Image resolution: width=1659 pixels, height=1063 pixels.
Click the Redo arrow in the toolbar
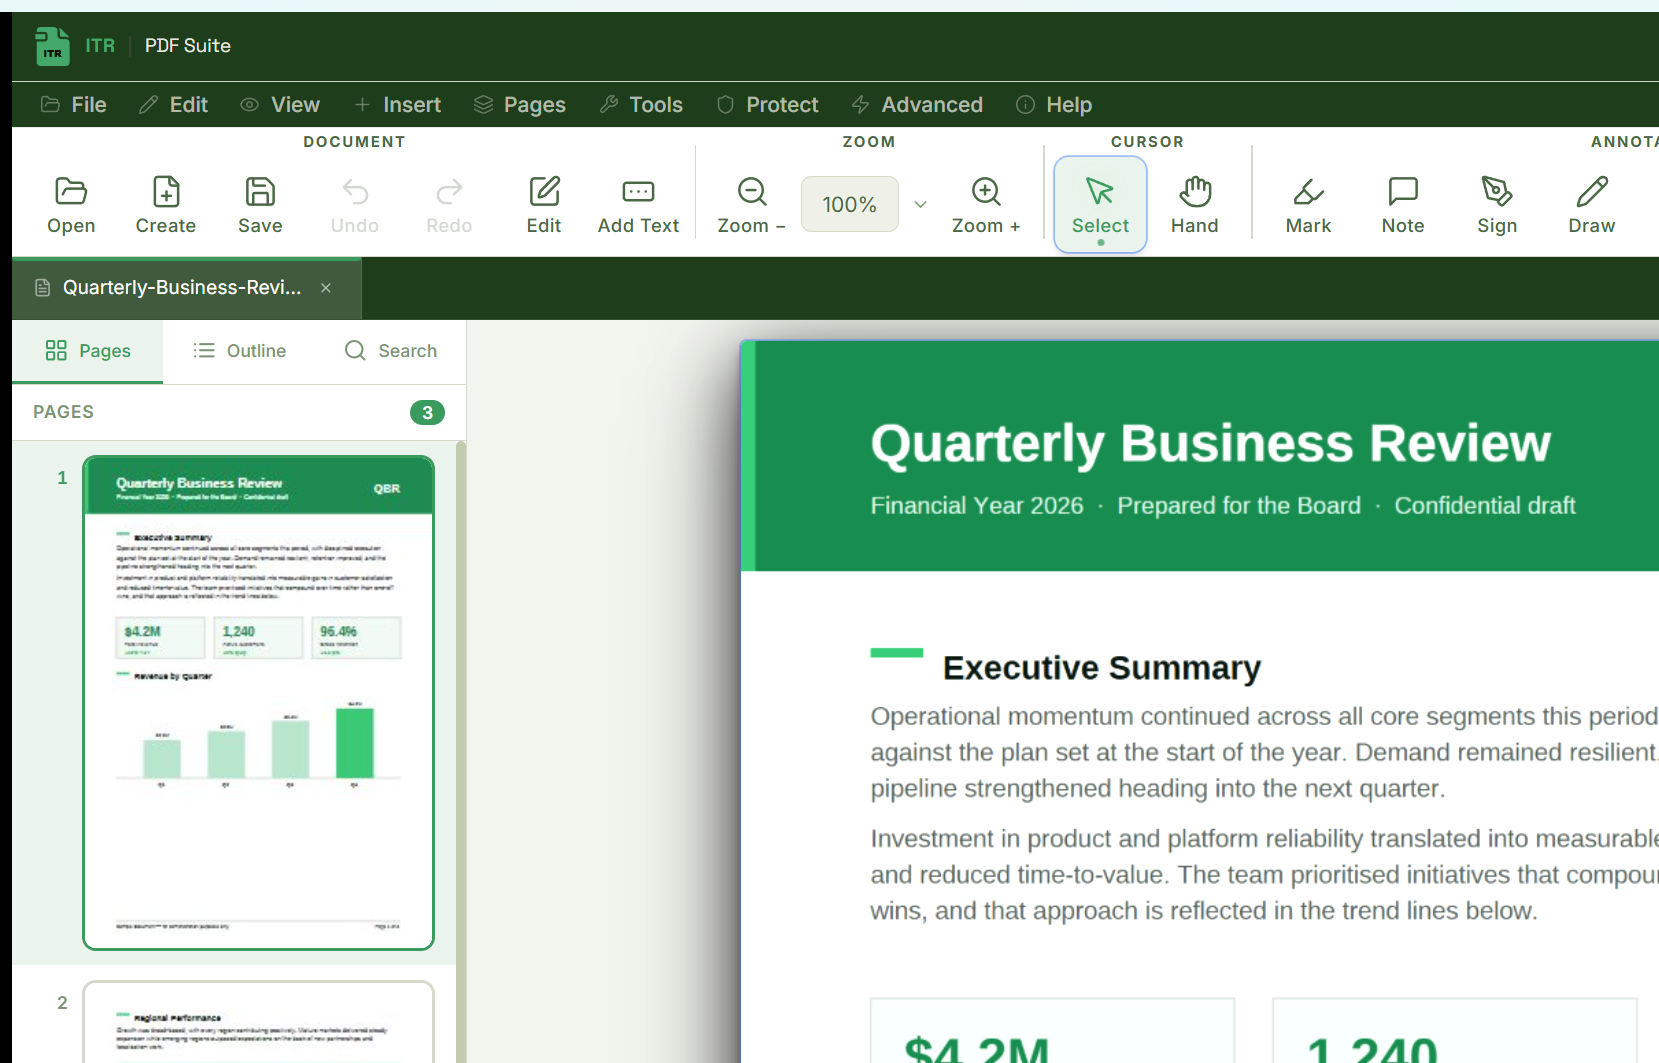tap(449, 204)
